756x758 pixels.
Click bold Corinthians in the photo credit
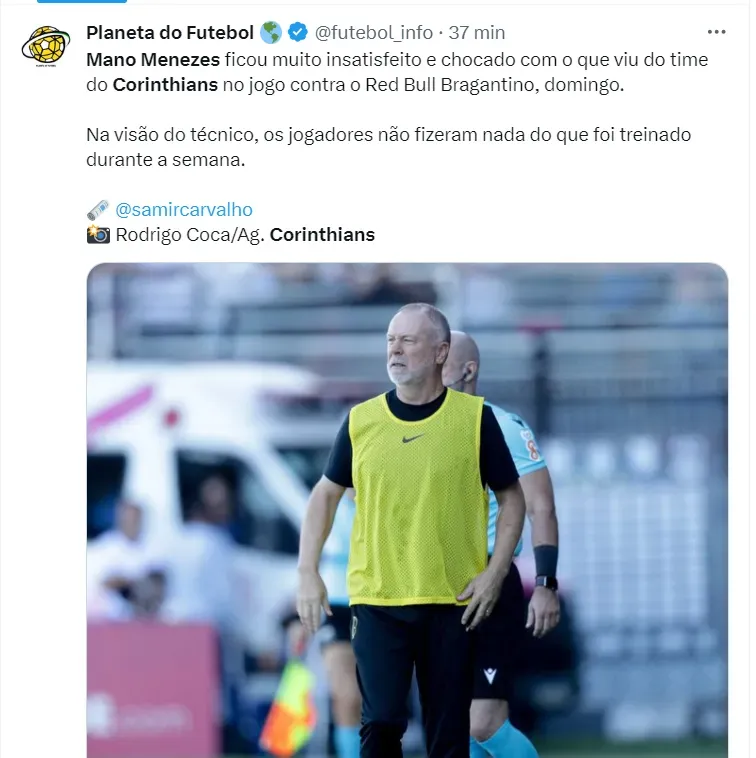(322, 235)
